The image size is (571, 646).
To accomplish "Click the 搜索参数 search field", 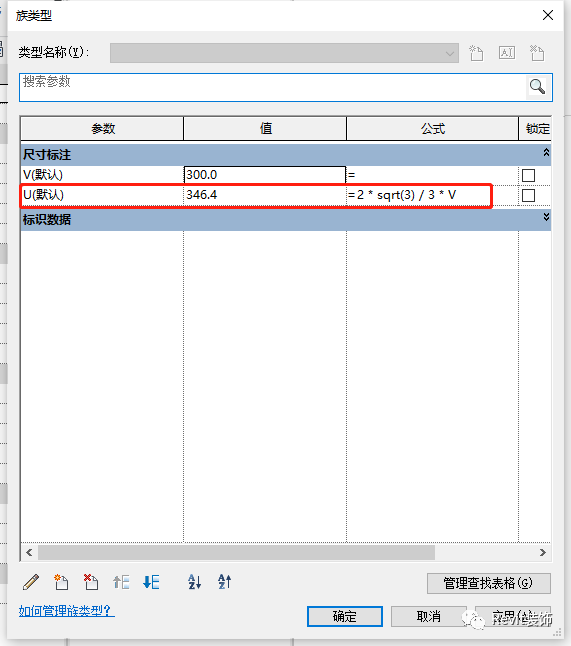I will click(x=272, y=87).
